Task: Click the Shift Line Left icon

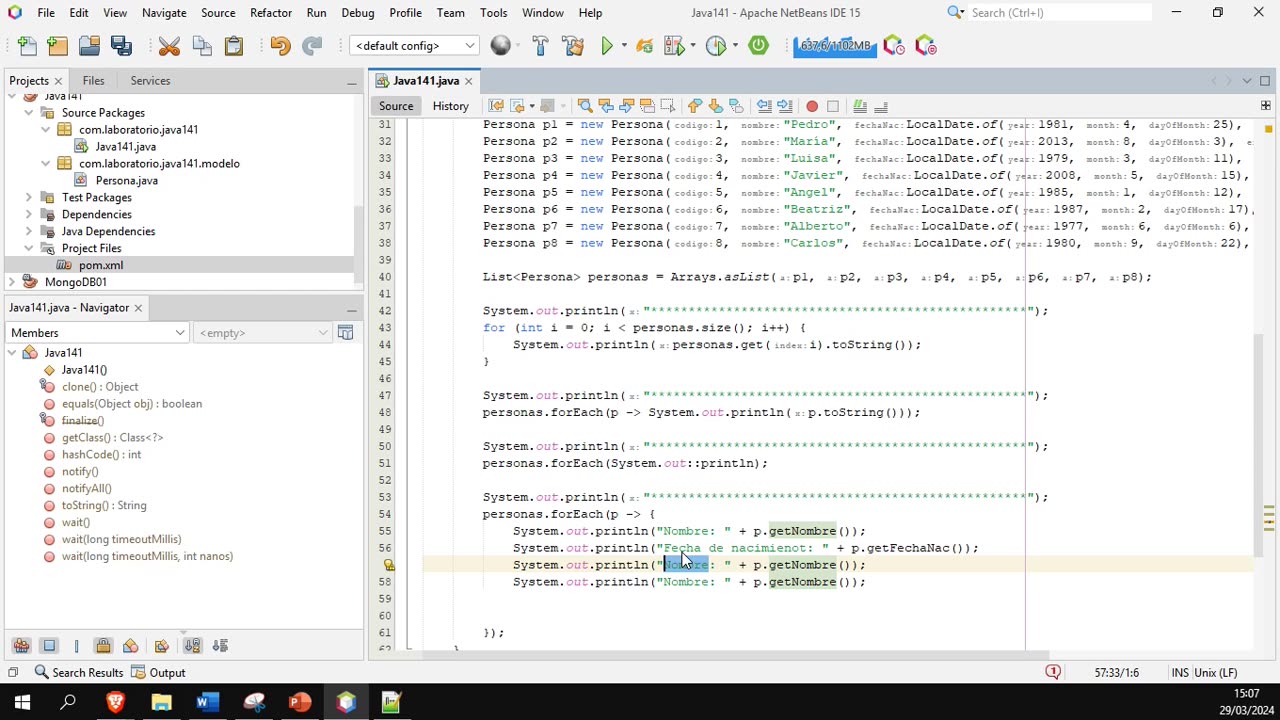Action: (x=764, y=106)
